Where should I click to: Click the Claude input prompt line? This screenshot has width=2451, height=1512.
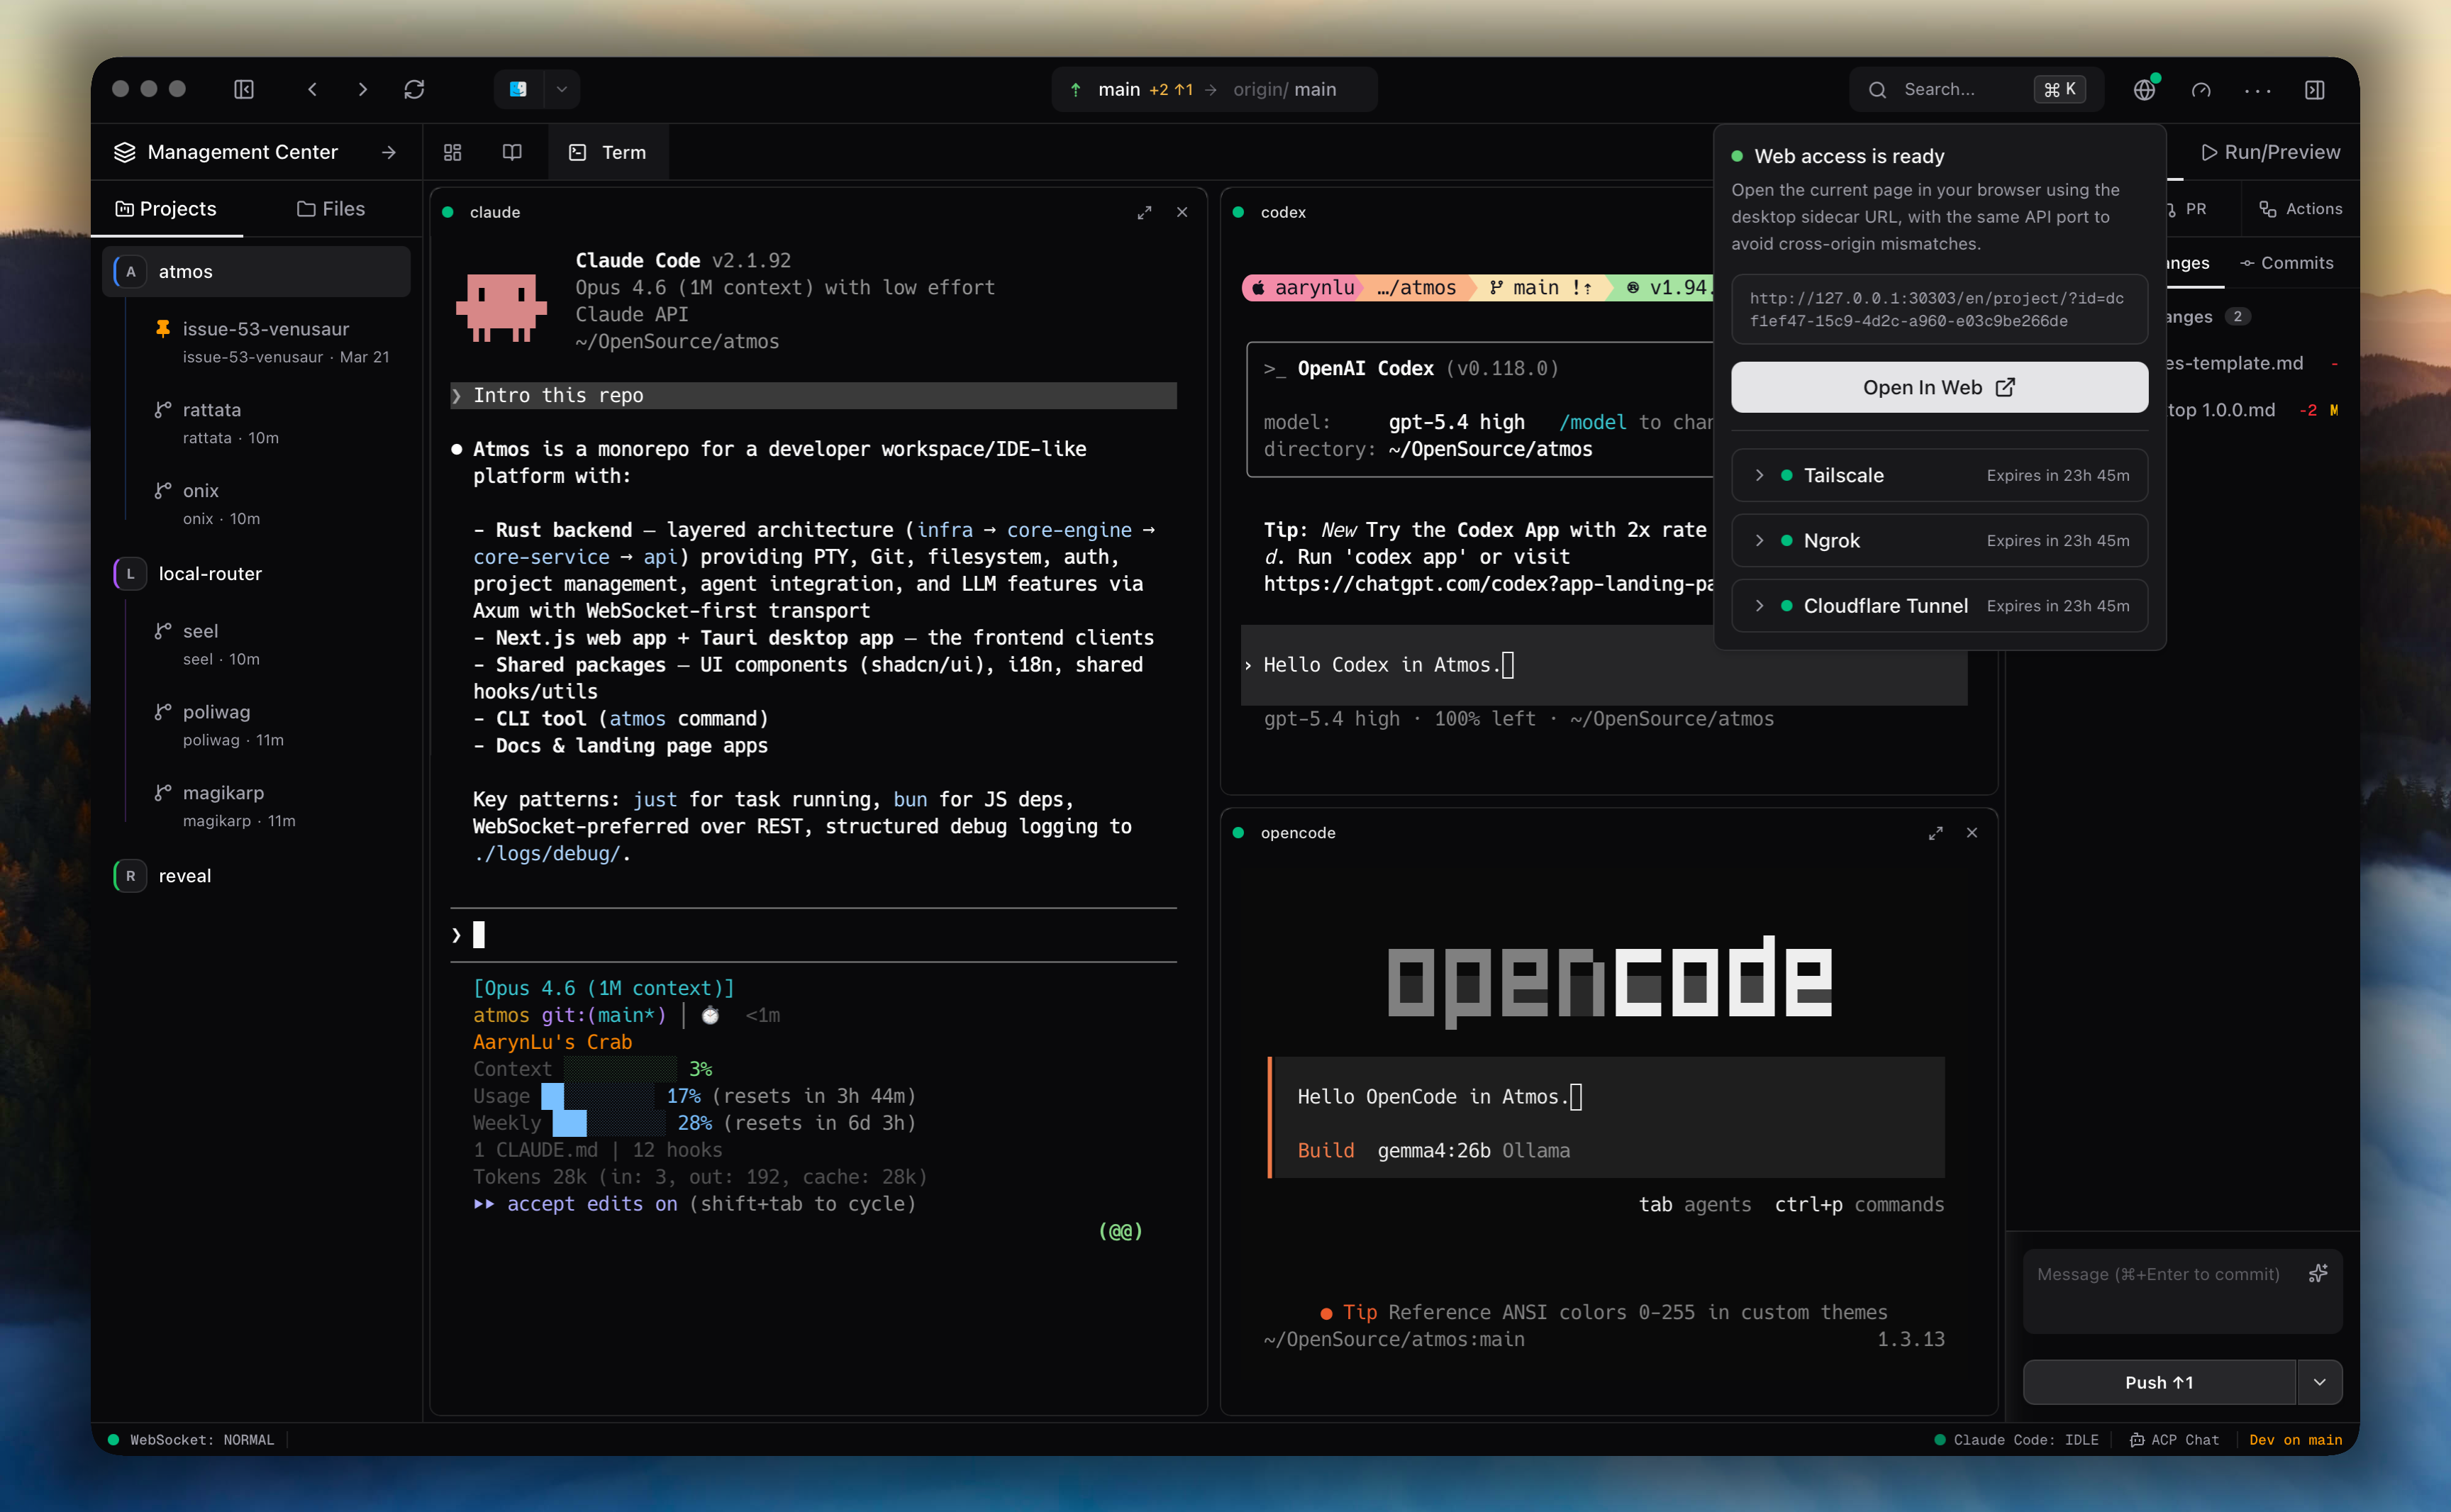pos(813,935)
